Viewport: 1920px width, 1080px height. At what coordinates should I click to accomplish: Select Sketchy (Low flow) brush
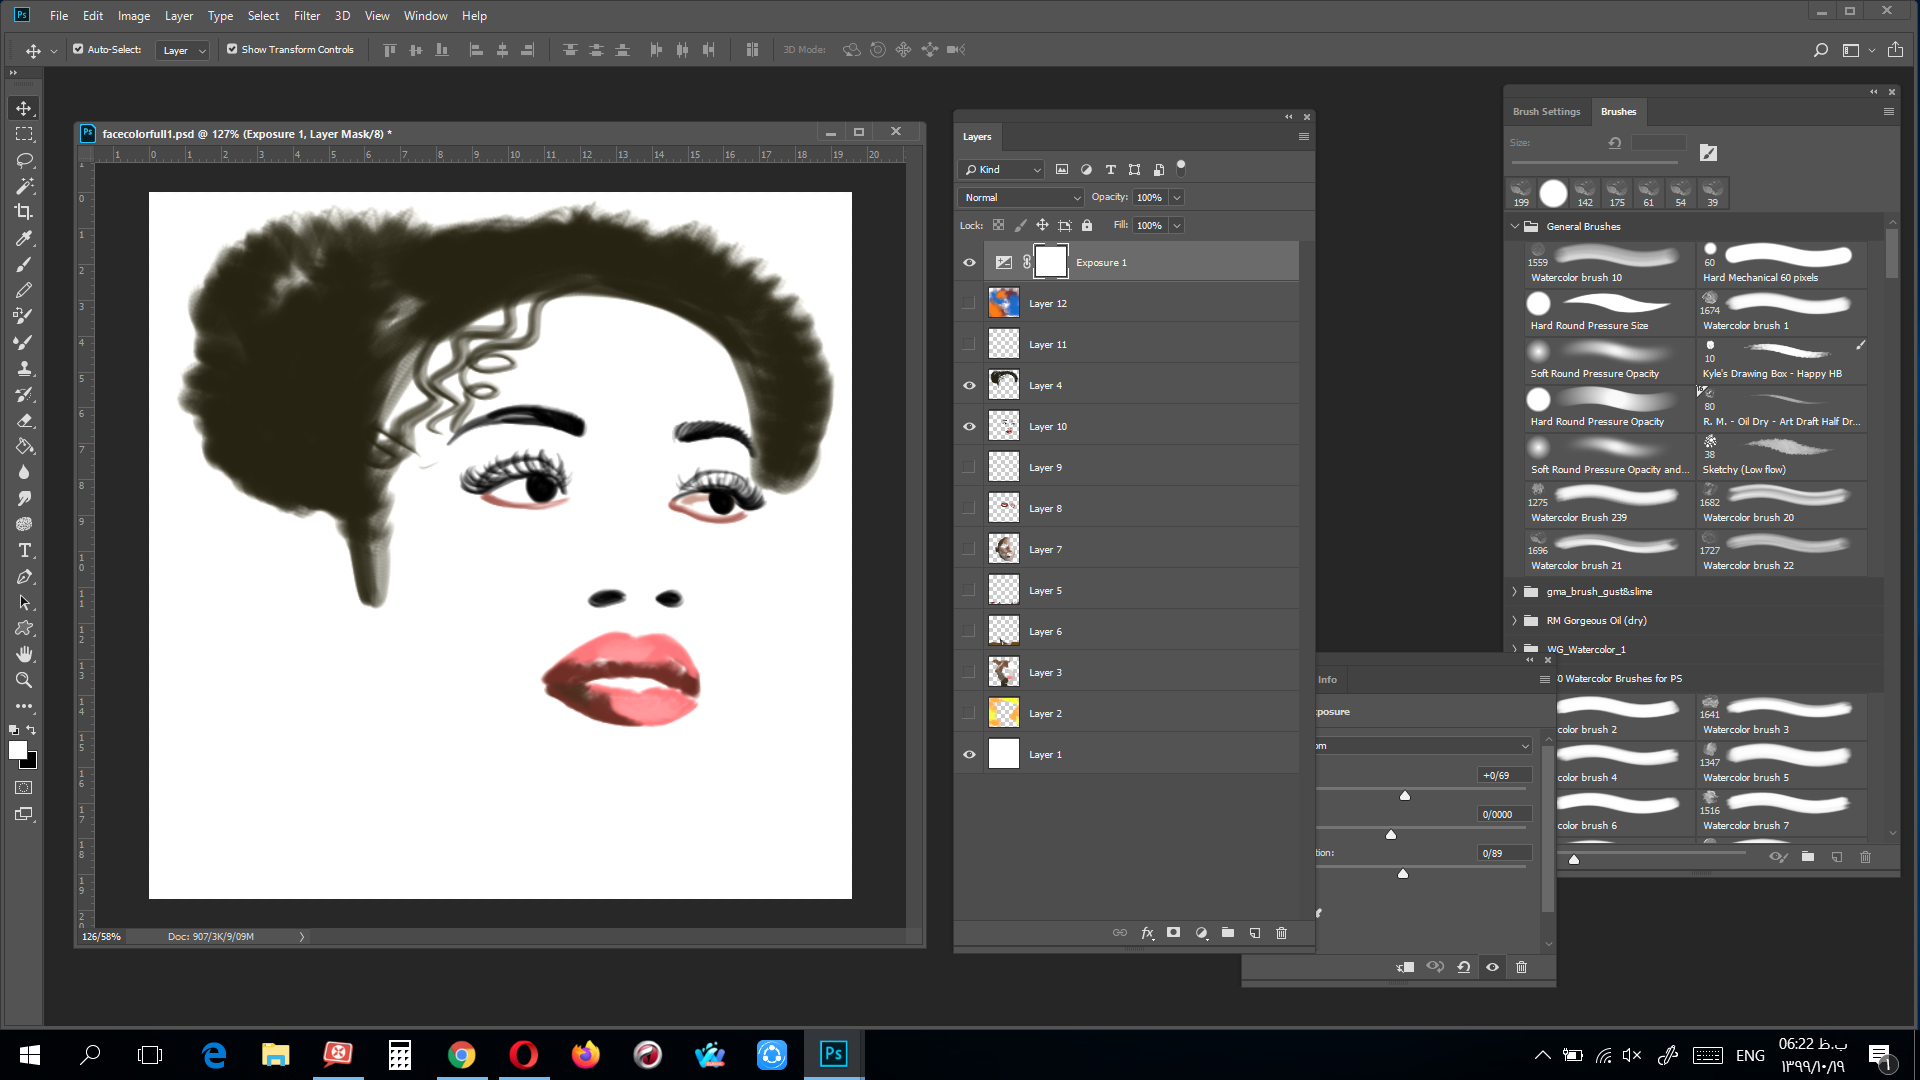coord(1781,456)
